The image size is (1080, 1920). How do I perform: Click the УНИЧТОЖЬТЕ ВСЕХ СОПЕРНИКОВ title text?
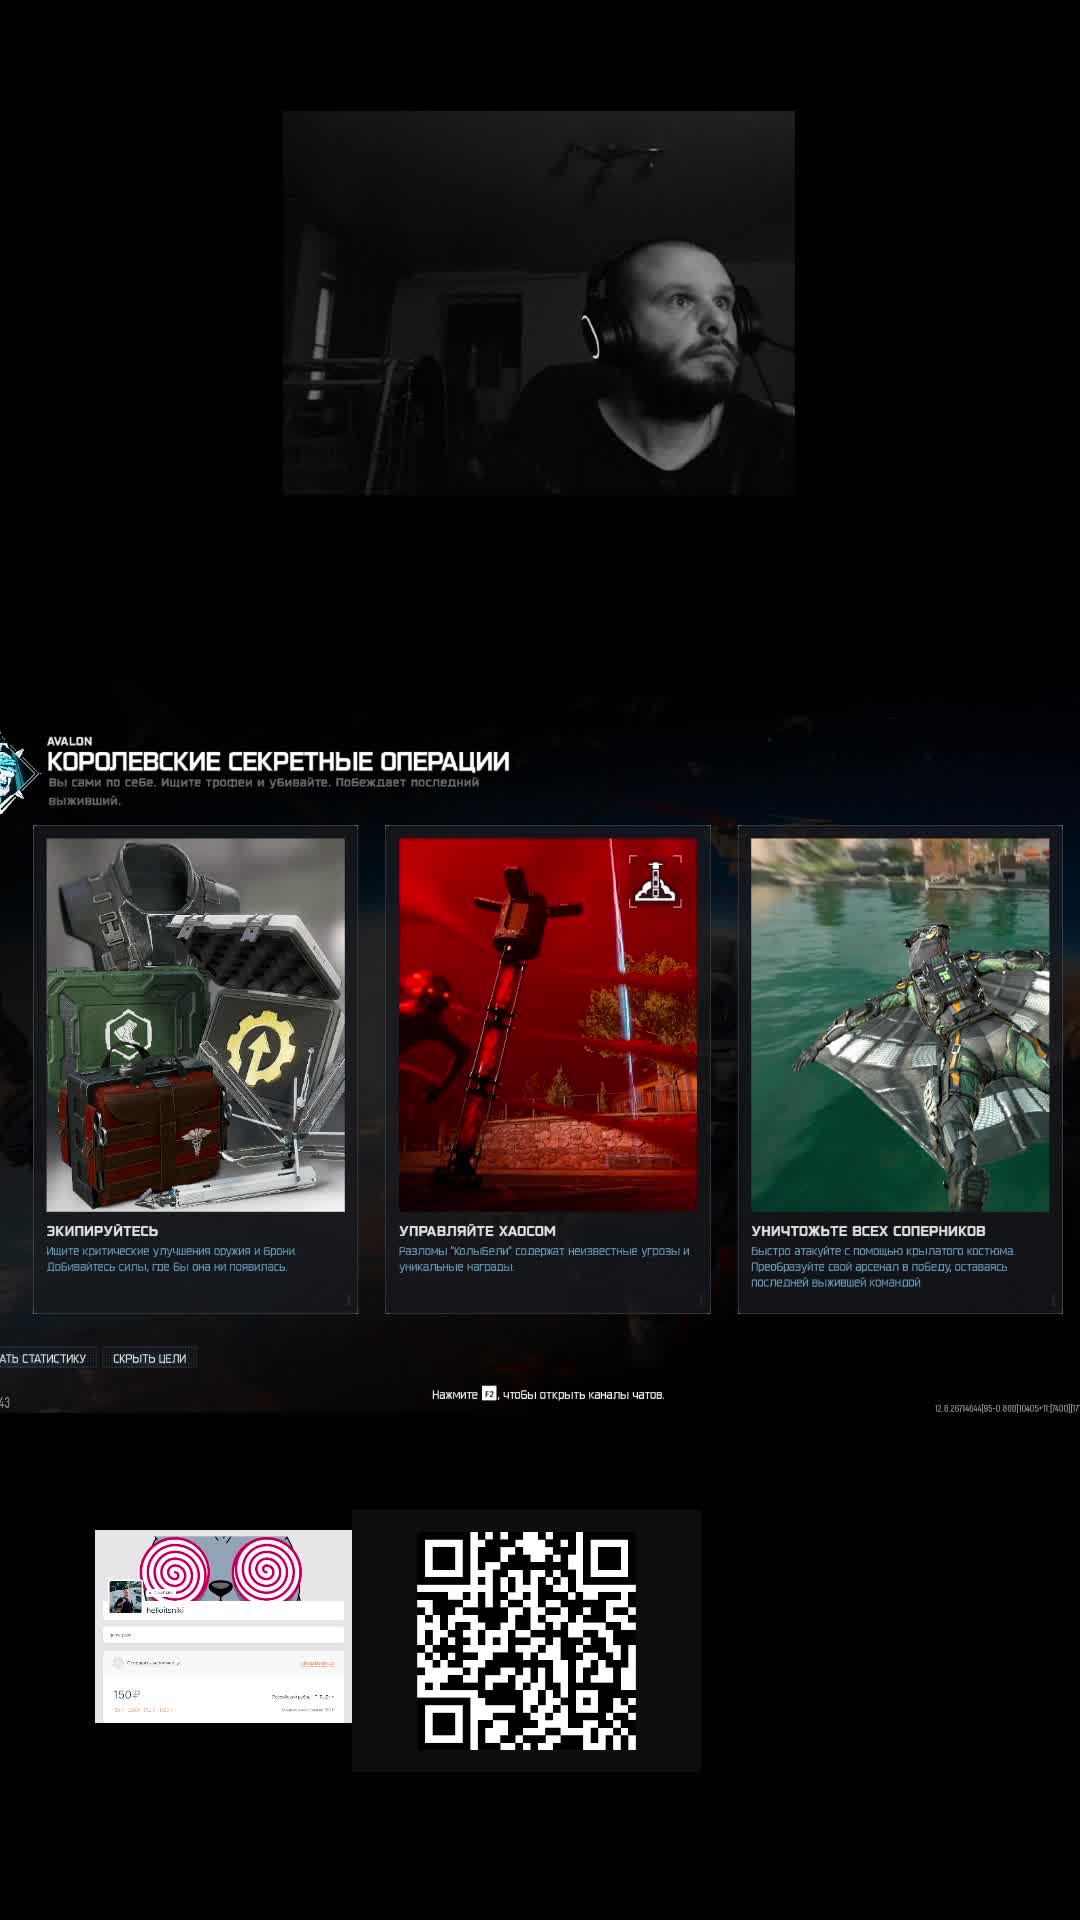click(868, 1231)
